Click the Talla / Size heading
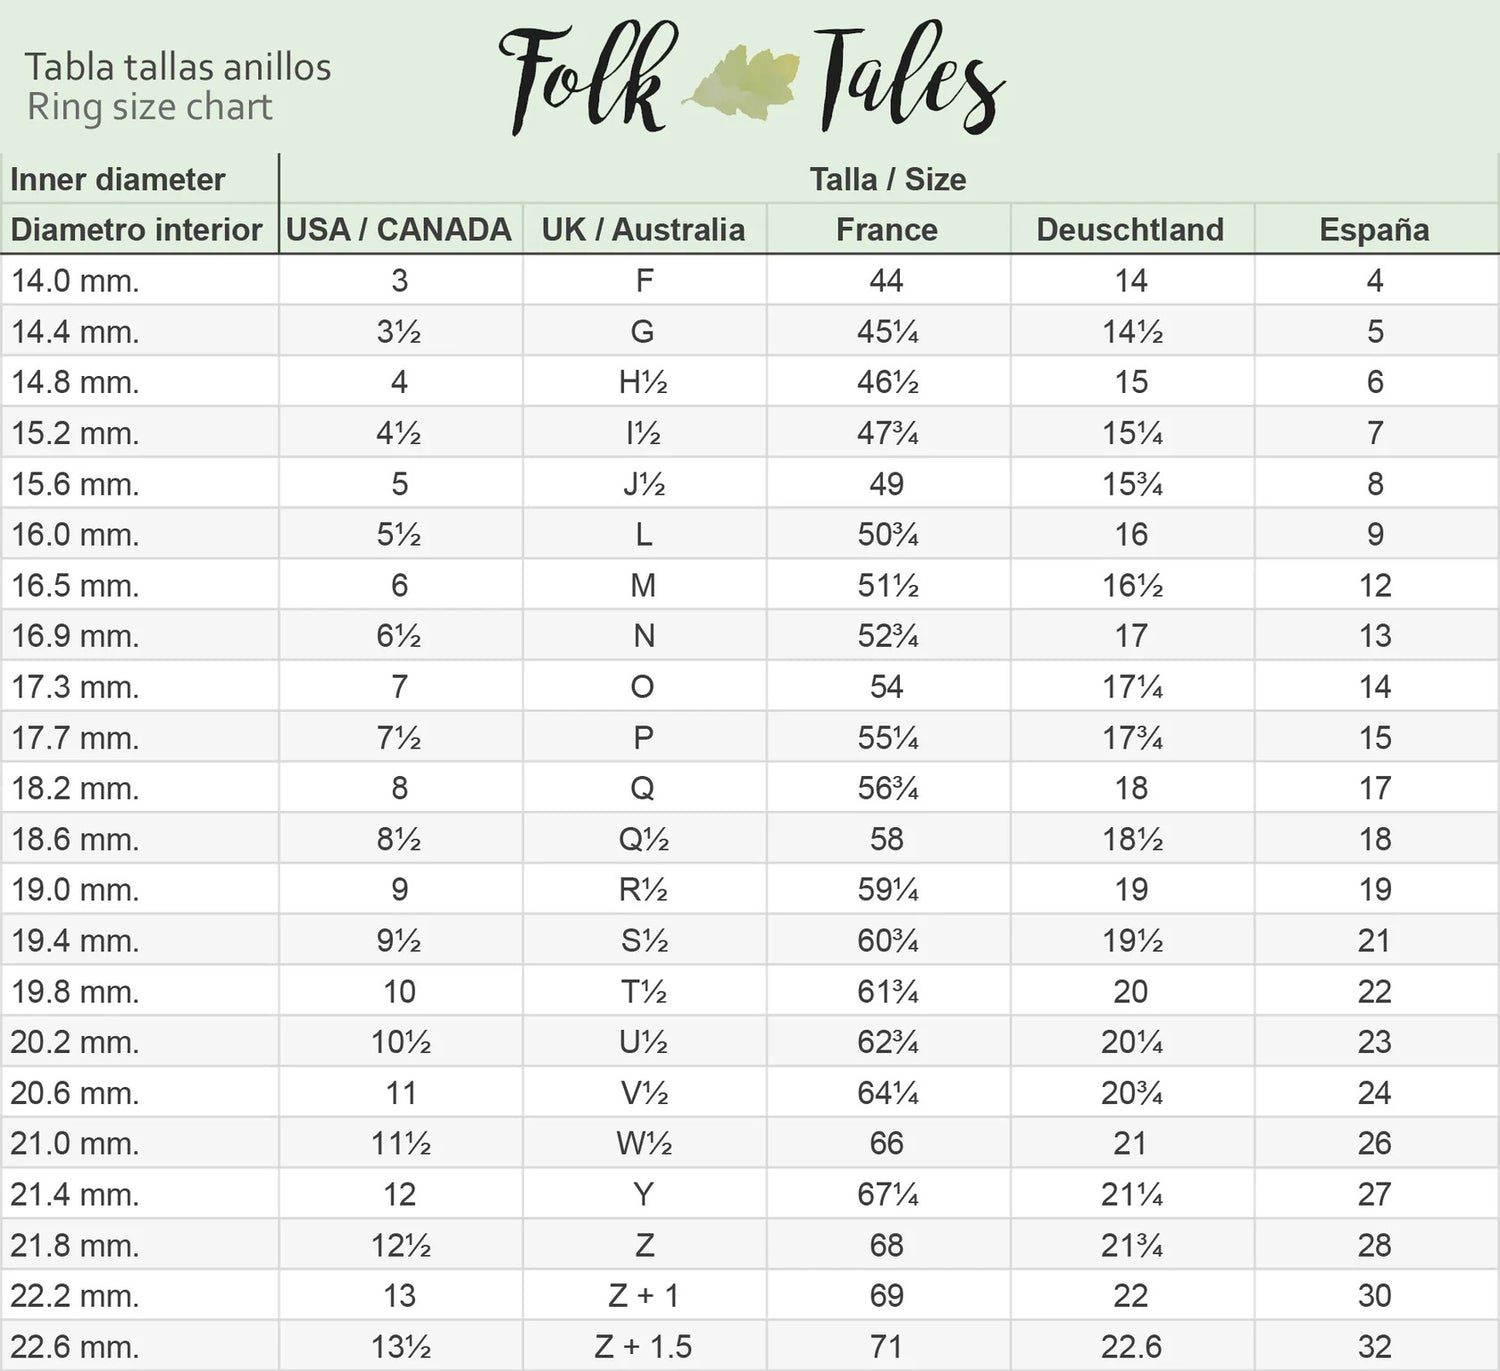Screen dimensions: 1500x1371 coord(888,179)
